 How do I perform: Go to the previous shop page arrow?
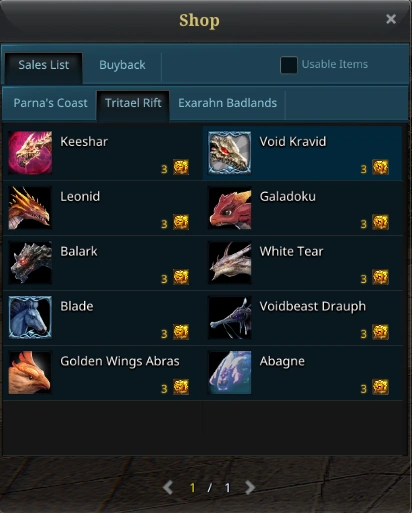coord(168,488)
